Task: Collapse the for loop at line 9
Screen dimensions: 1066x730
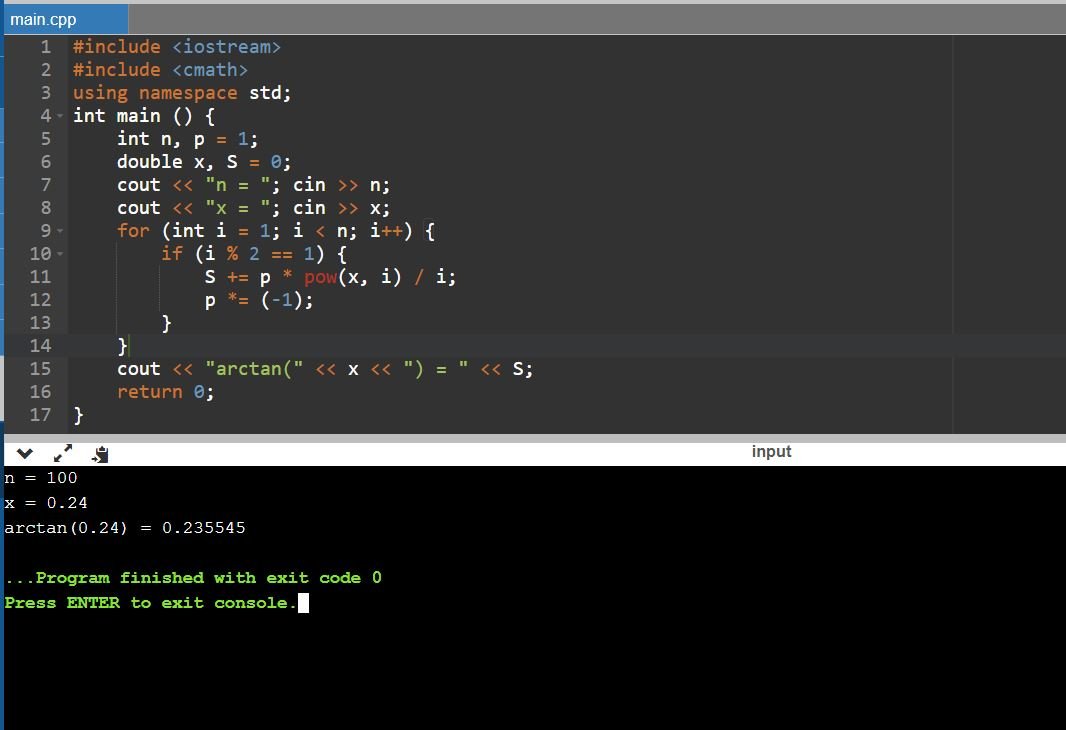Action: click(59, 231)
